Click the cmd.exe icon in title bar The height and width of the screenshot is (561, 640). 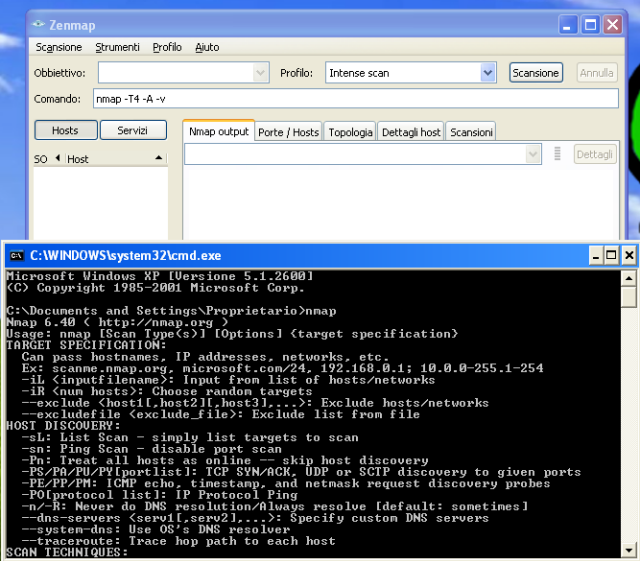[16, 255]
